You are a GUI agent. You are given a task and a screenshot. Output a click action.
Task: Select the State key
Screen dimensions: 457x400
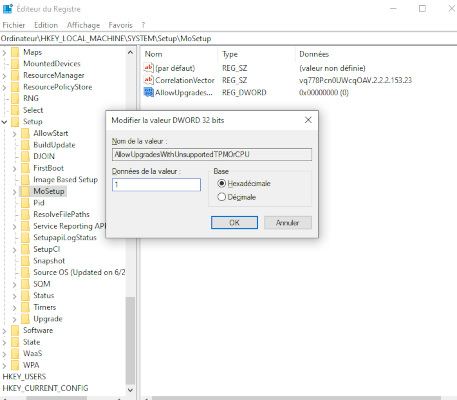pyautogui.click(x=32, y=342)
